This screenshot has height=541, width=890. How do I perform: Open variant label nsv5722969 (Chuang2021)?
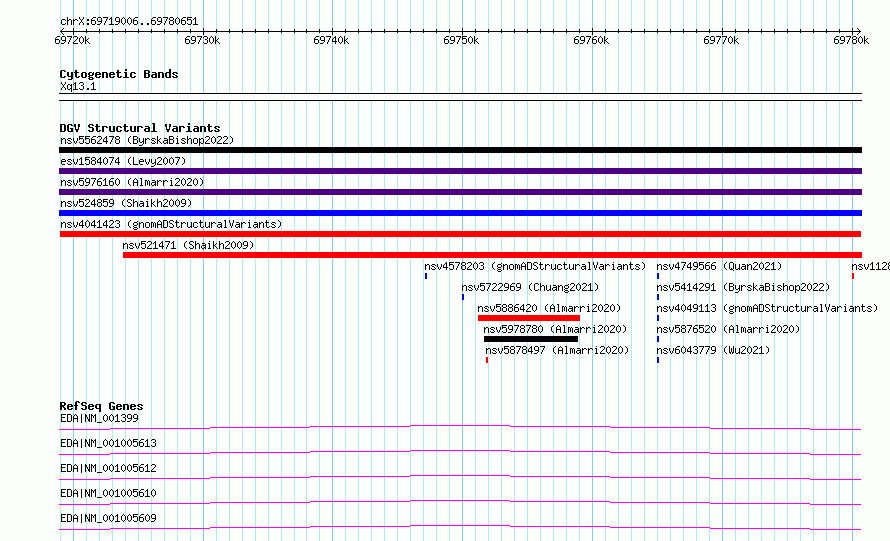click(x=530, y=287)
